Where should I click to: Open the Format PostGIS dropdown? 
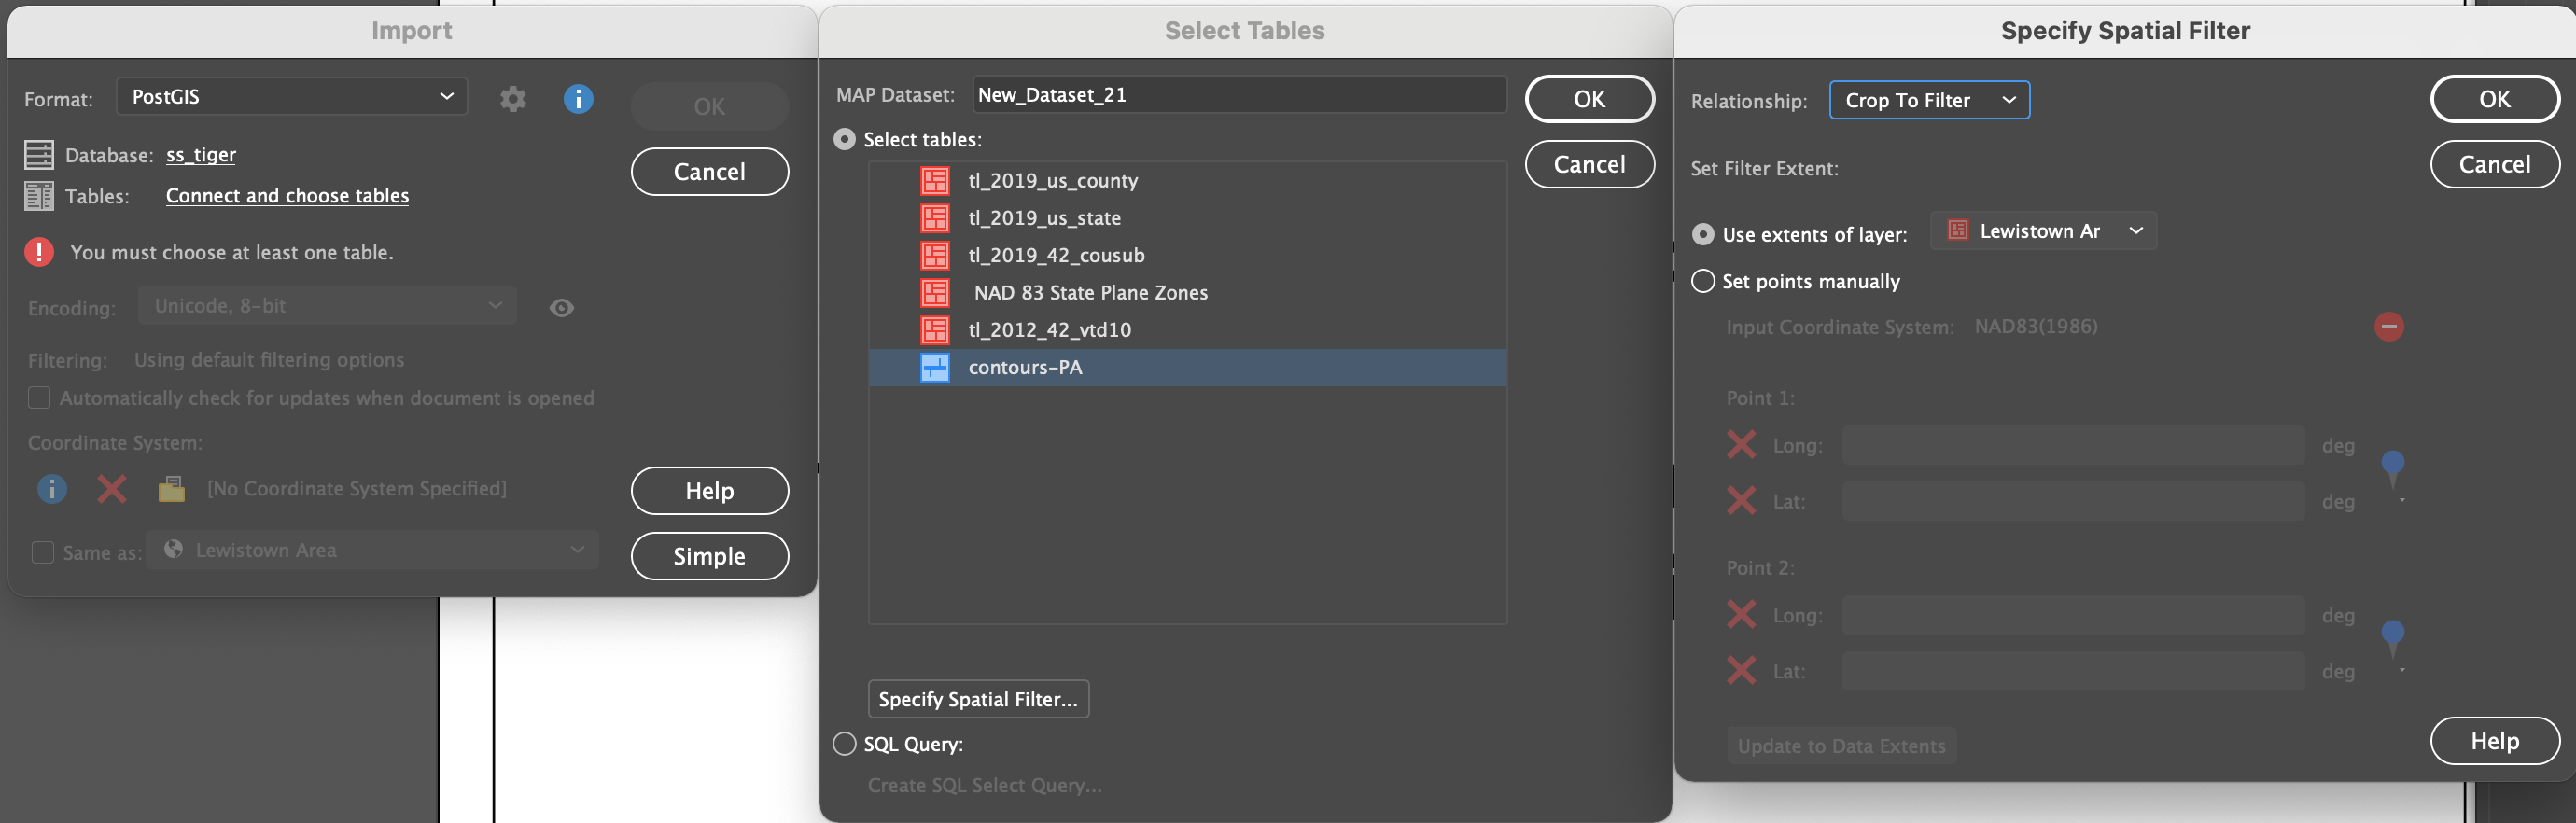[292, 97]
